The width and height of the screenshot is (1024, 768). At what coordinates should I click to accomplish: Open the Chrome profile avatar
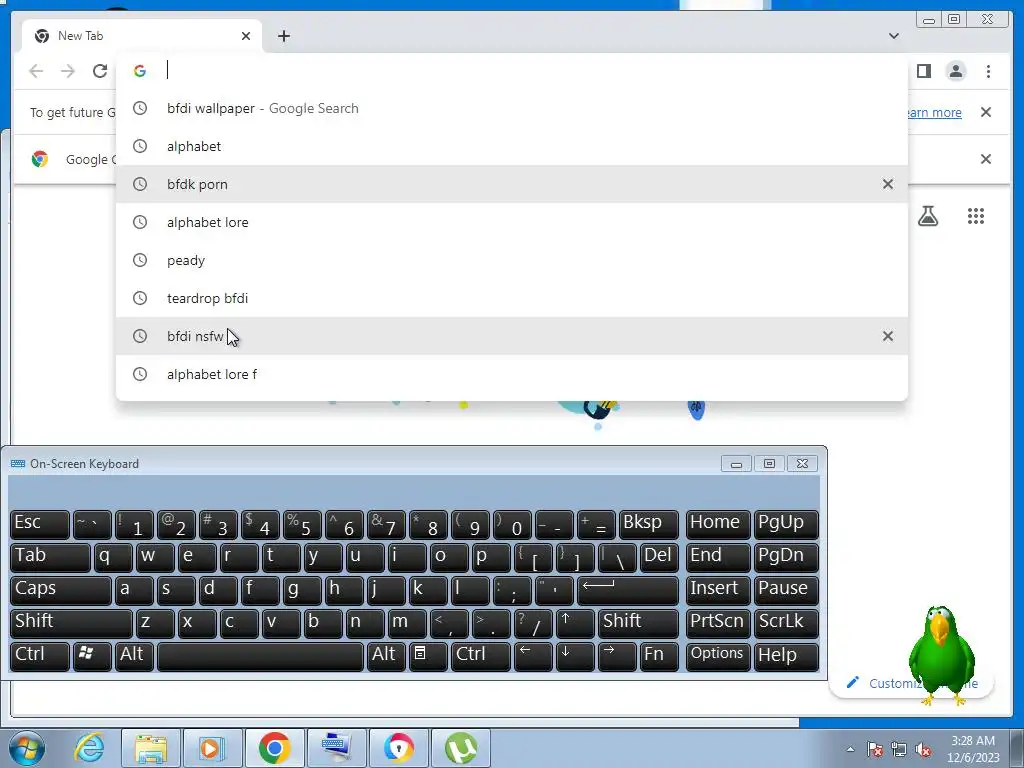click(955, 71)
